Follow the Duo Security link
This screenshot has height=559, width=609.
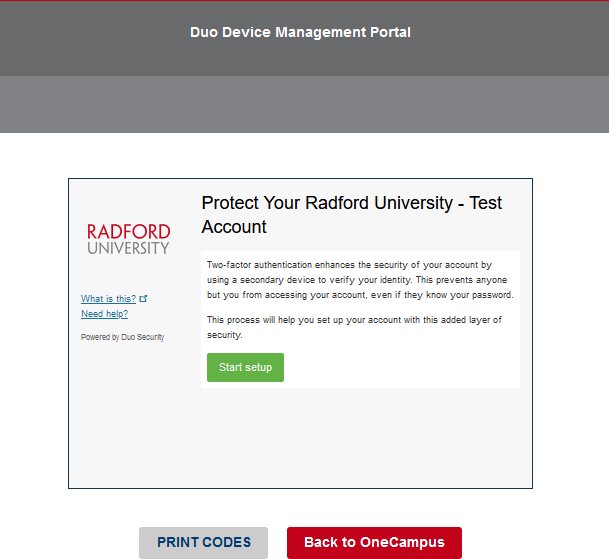coord(143,337)
